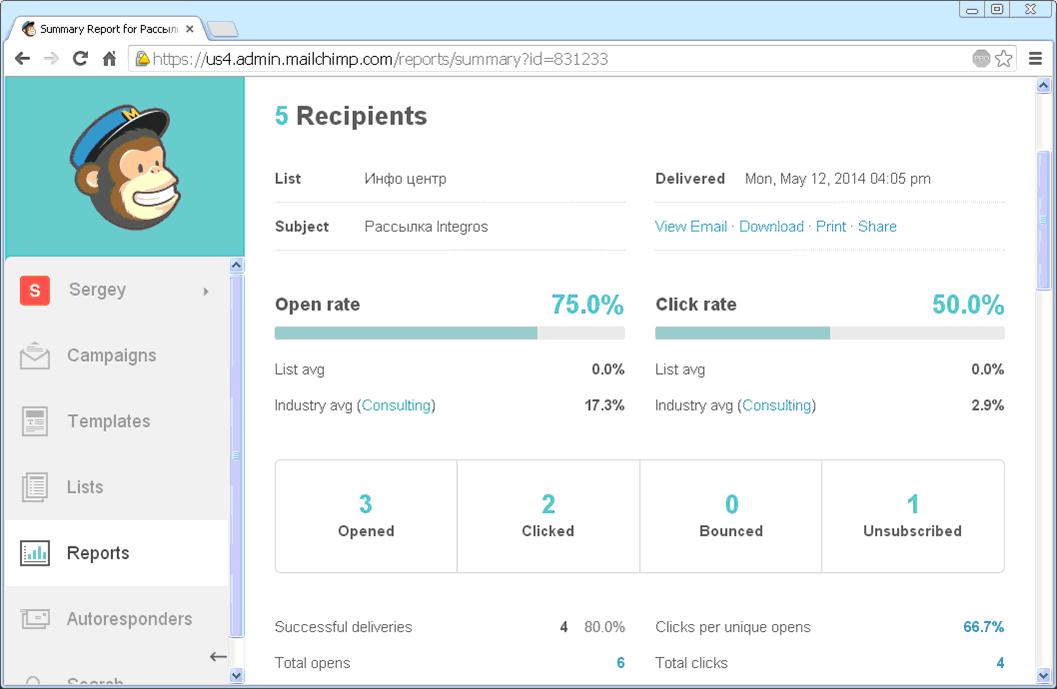The image size is (1057, 689).
Task: Click the red S account avatar
Action: [x=34, y=291]
